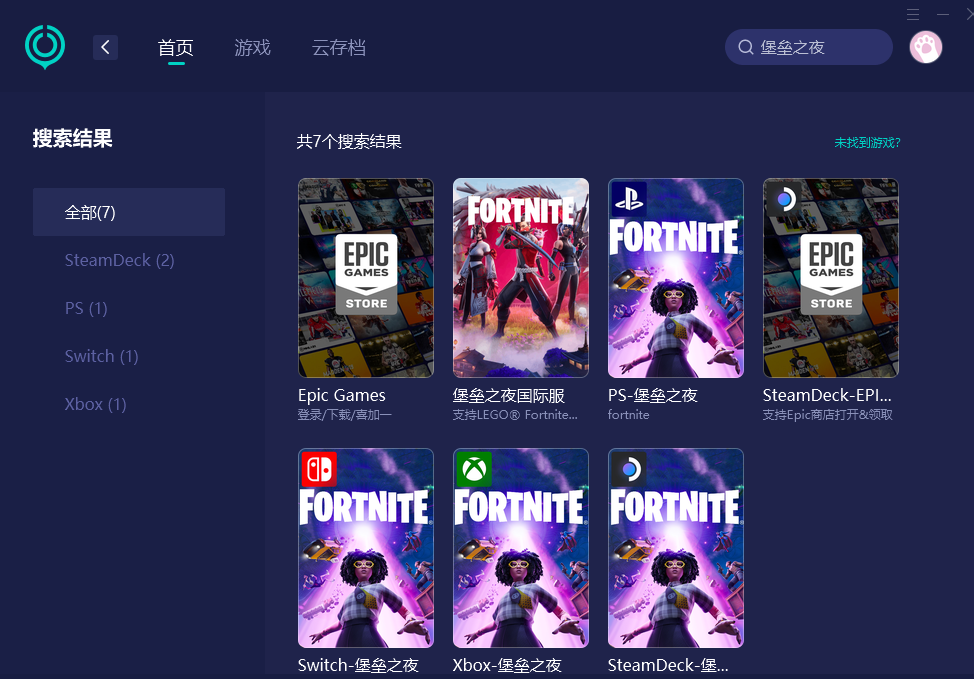This screenshot has width=974, height=679.
Task: Click the Xbox badge icon
Action: click(x=473, y=469)
